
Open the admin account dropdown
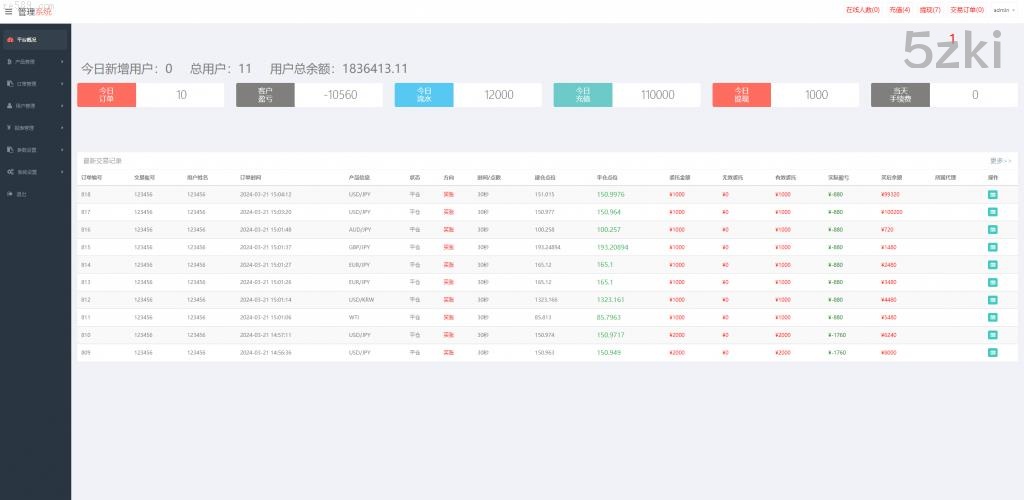click(1002, 10)
